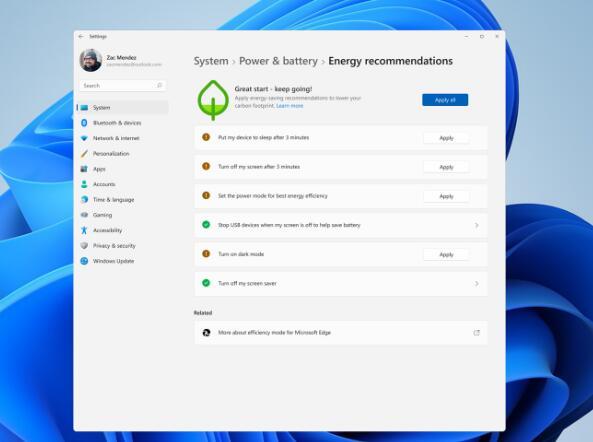Click warning icon beside power mode row
This screenshot has height=442, width=593.
pos(206,195)
